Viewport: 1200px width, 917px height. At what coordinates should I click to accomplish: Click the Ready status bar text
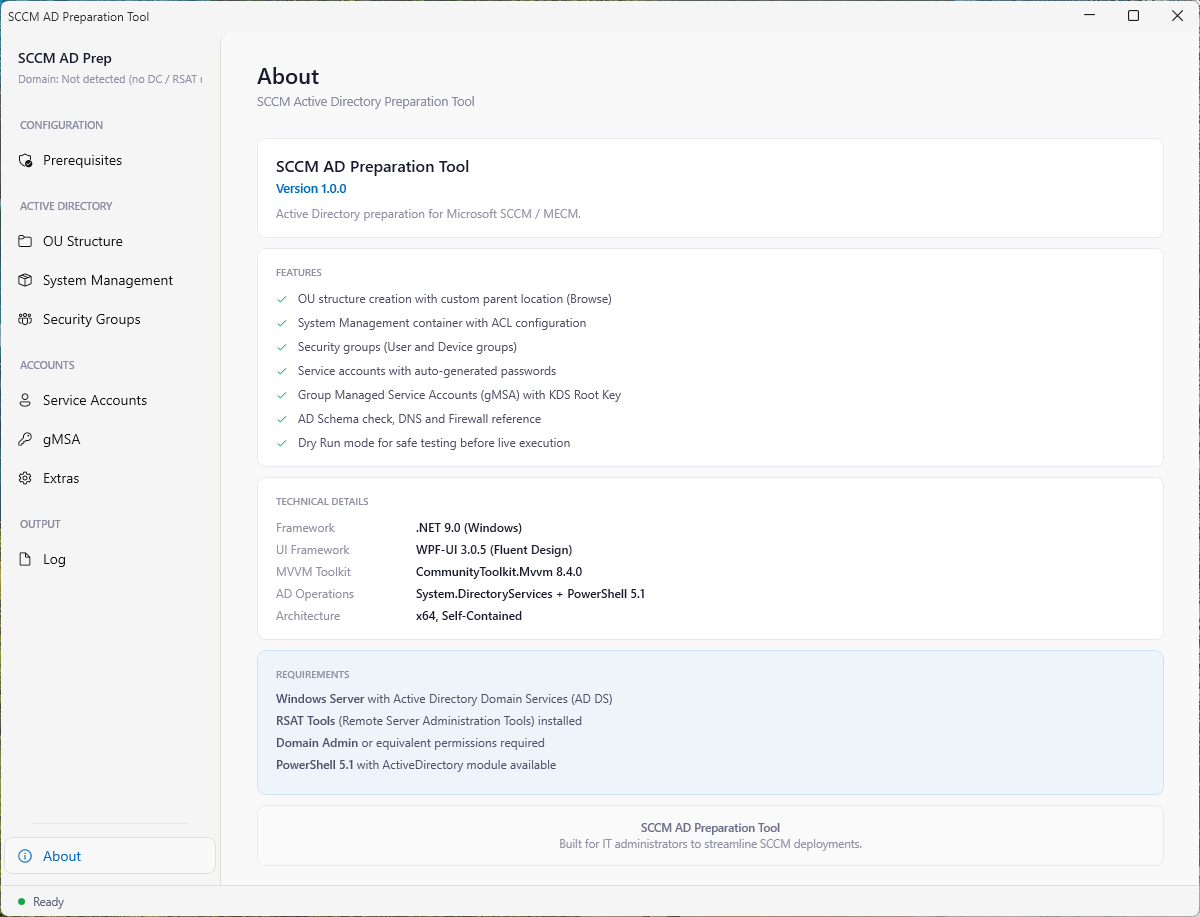[x=48, y=902]
